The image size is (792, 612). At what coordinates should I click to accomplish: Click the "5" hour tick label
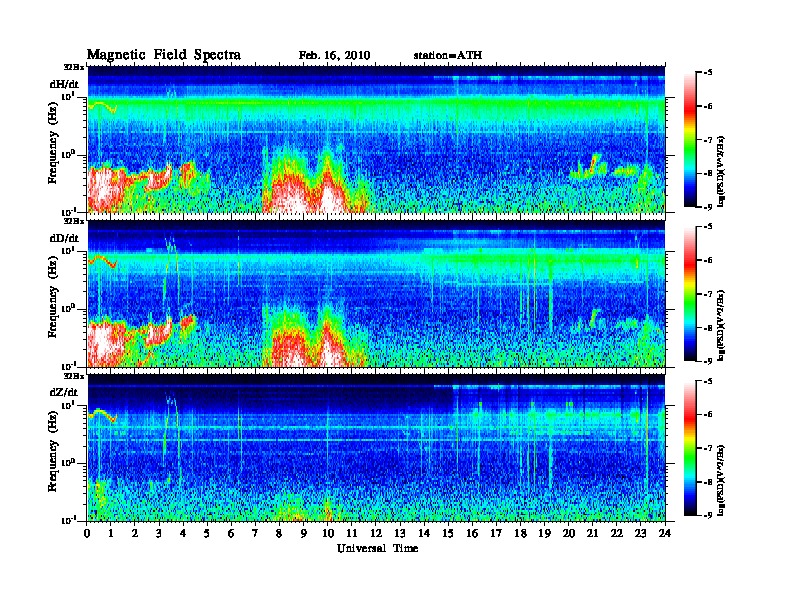207,534
